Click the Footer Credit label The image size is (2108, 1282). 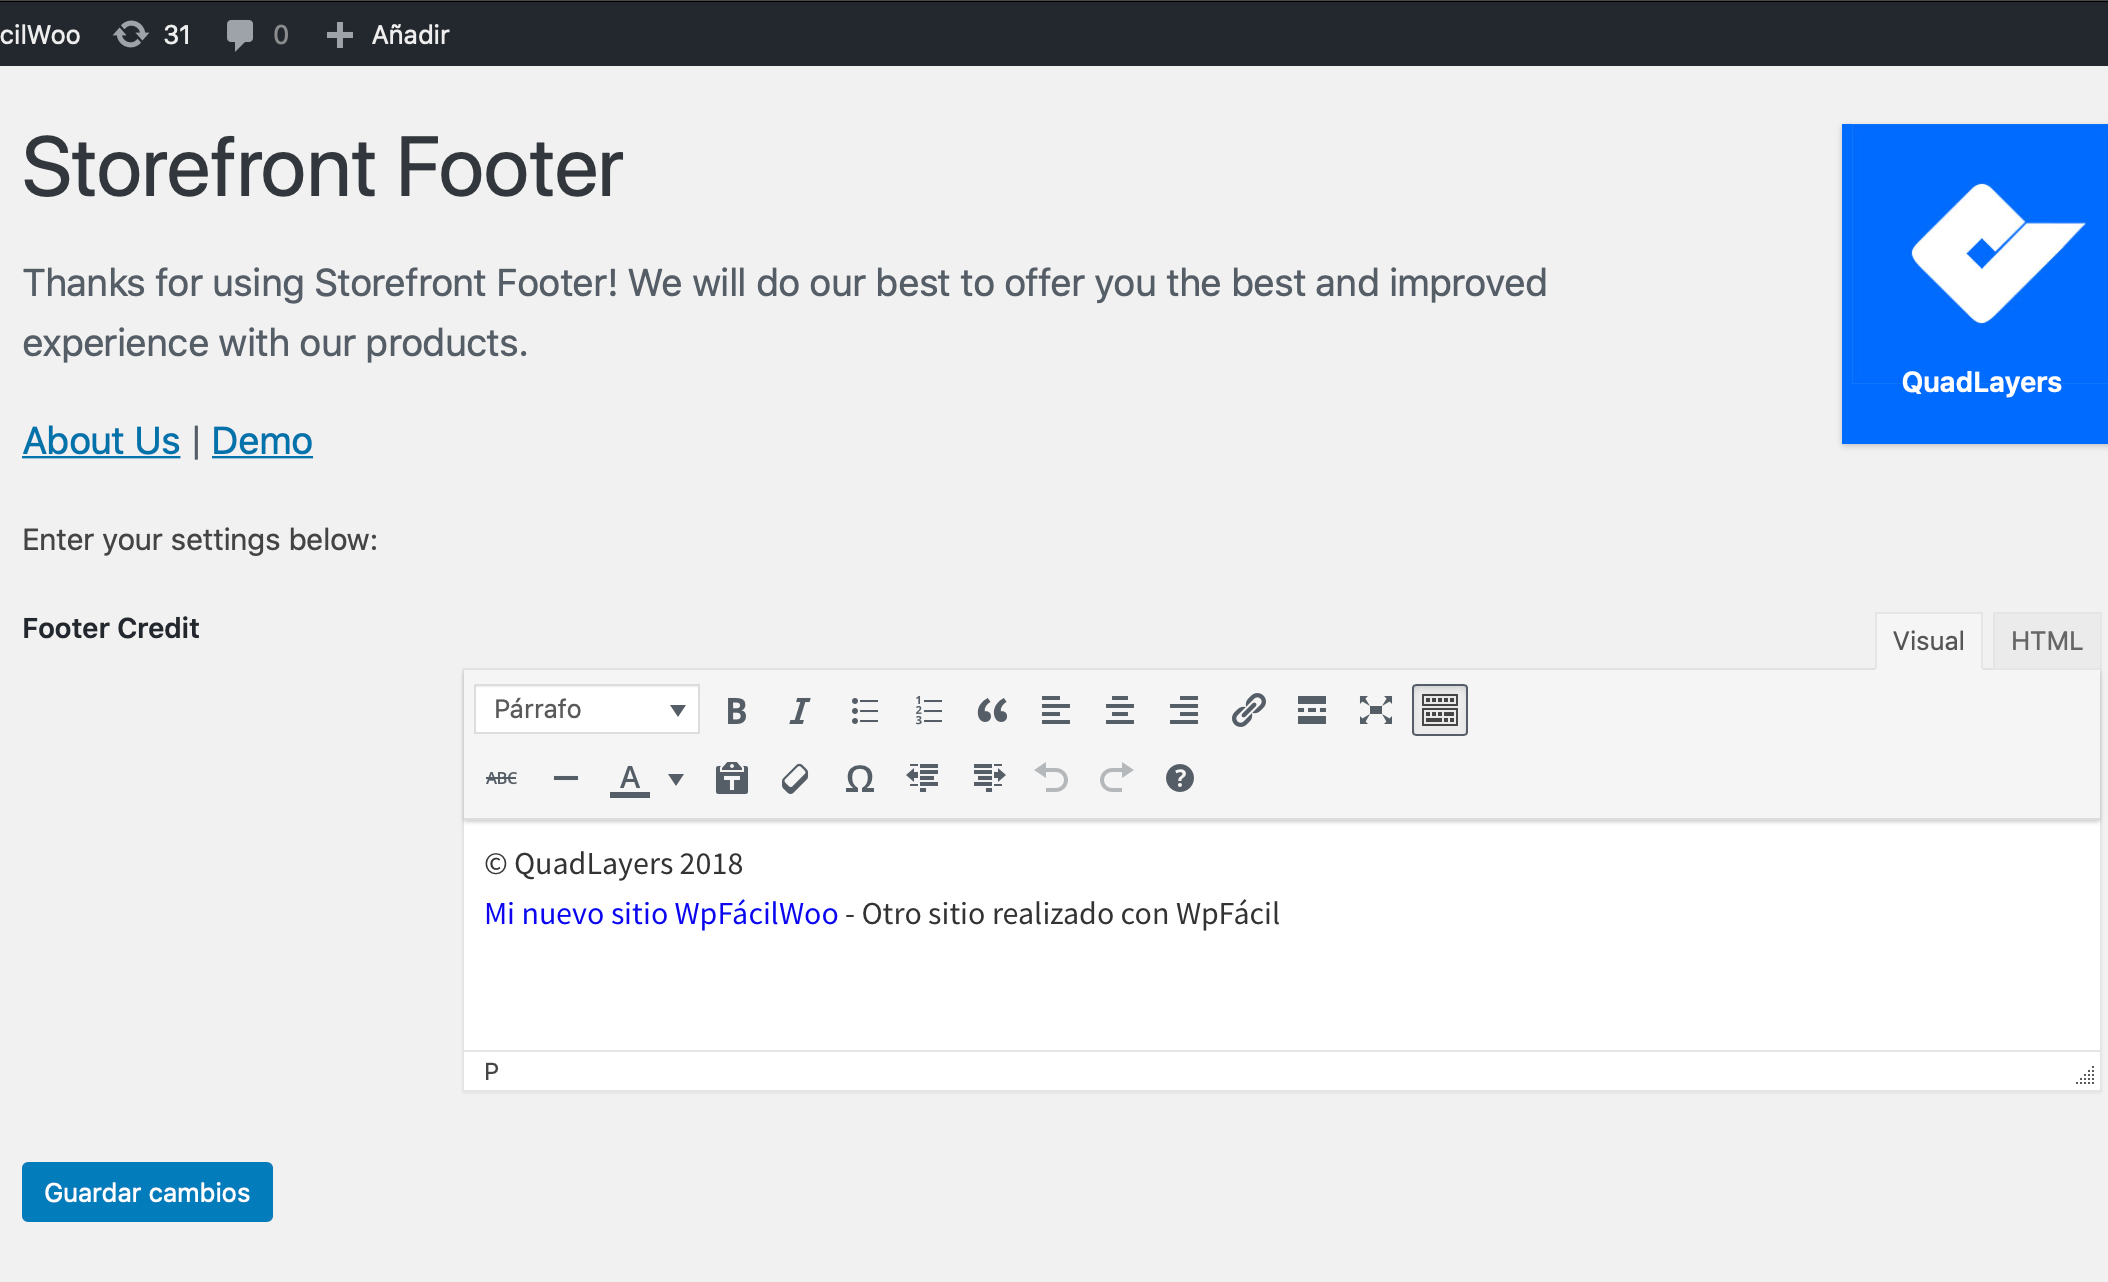tap(111, 628)
